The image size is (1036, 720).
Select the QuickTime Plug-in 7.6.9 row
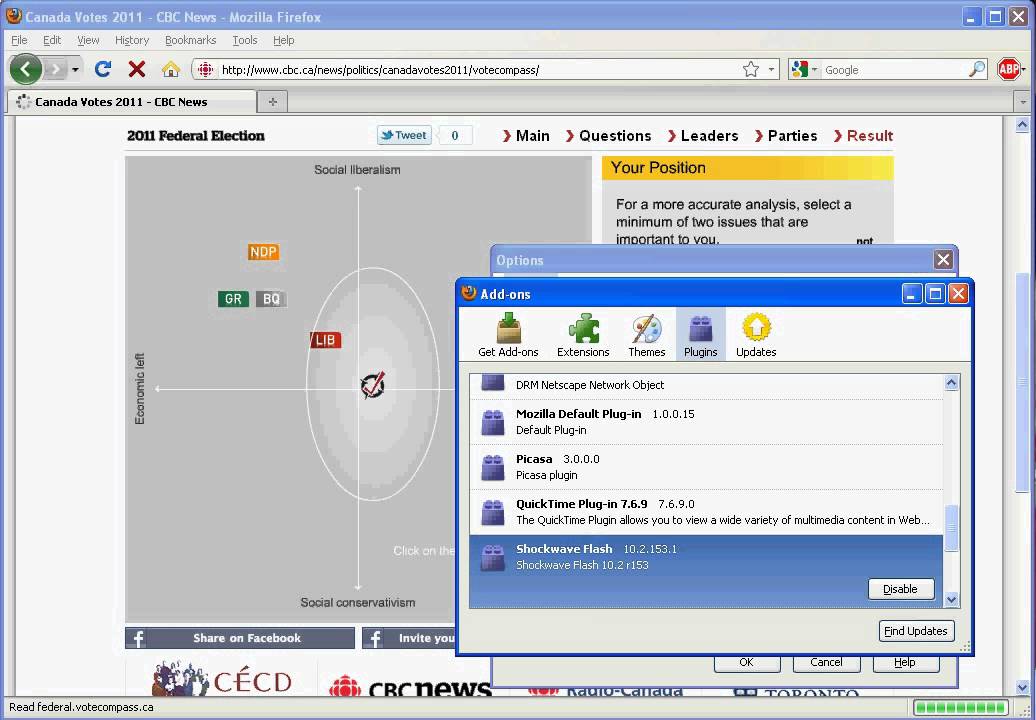point(706,512)
